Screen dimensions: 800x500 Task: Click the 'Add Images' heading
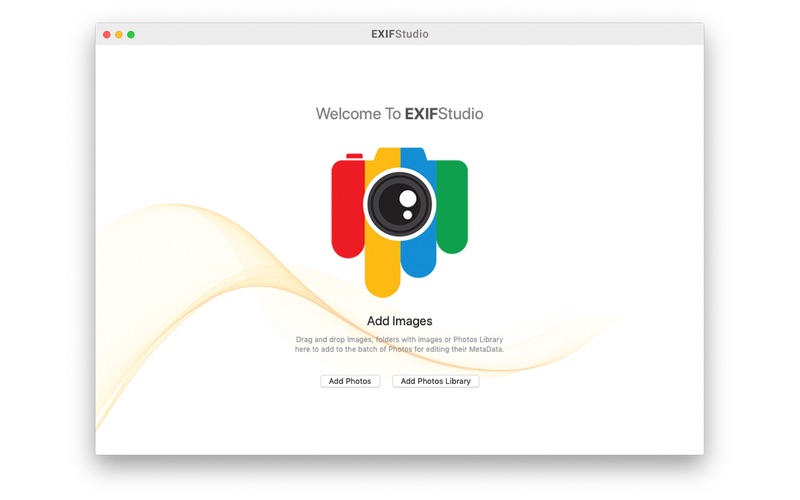[x=399, y=321]
